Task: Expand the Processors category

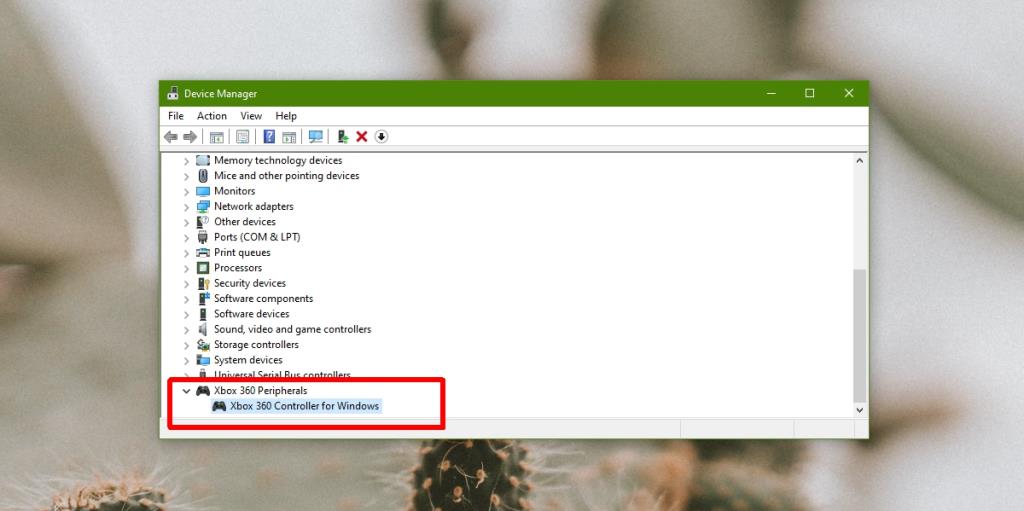Action: (x=186, y=268)
